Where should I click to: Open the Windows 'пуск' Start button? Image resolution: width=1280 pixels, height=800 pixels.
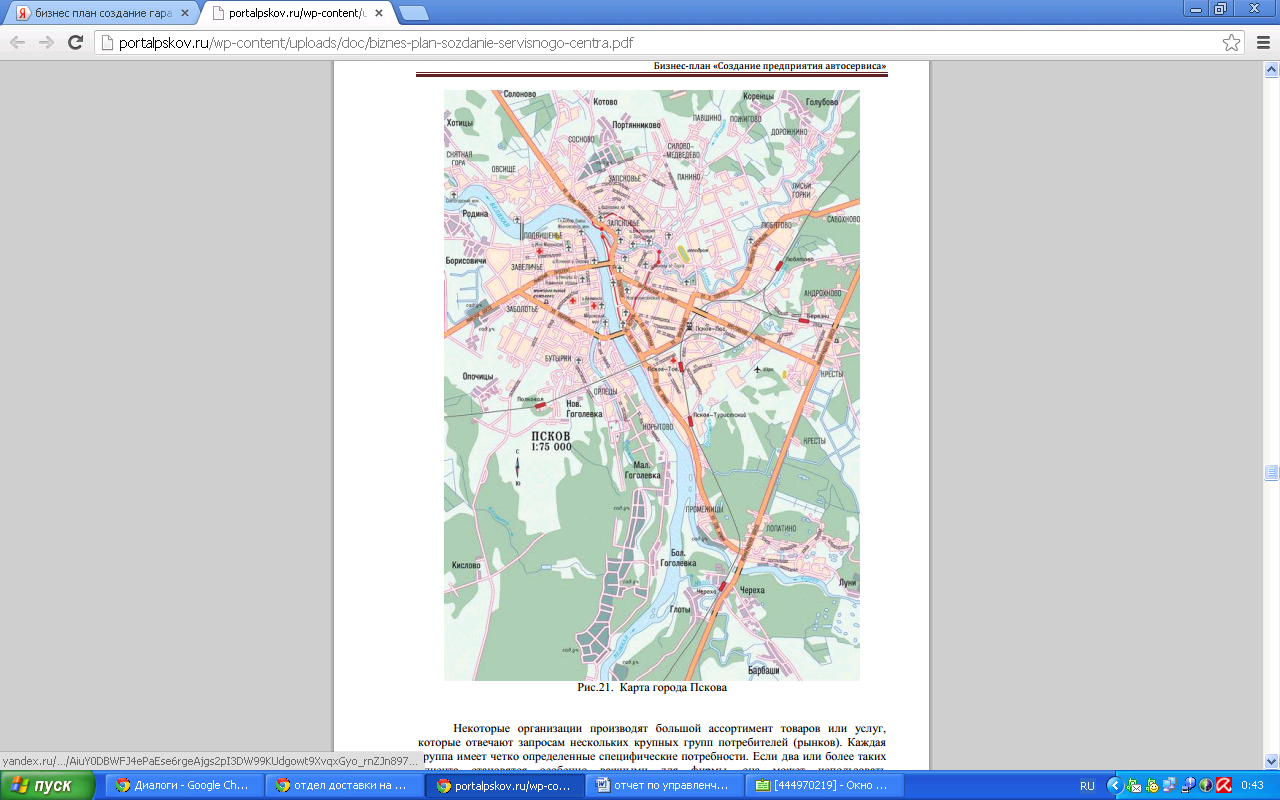tap(47, 785)
